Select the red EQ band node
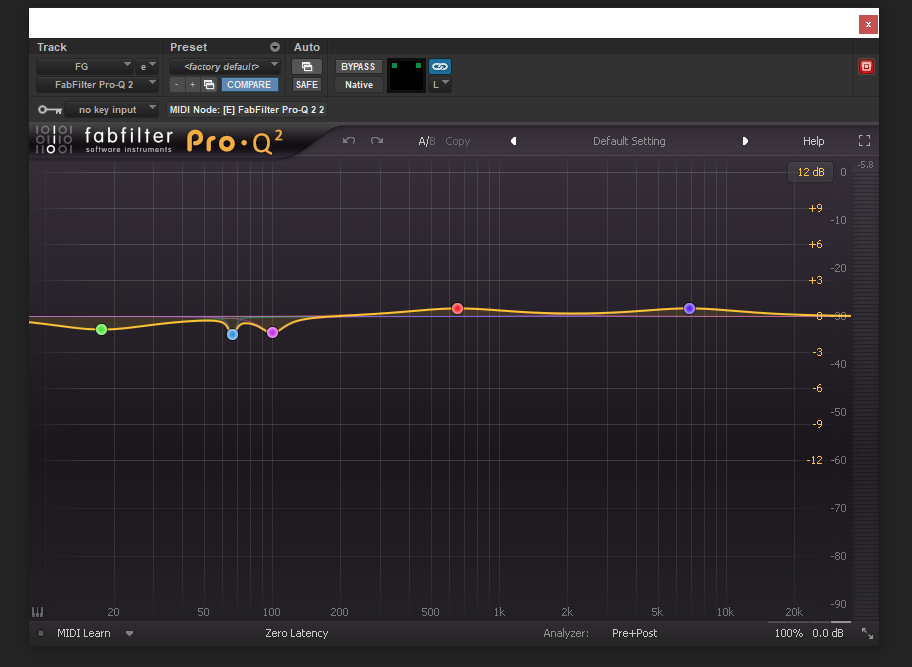The height and width of the screenshot is (667, 912). (x=457, y=308)
